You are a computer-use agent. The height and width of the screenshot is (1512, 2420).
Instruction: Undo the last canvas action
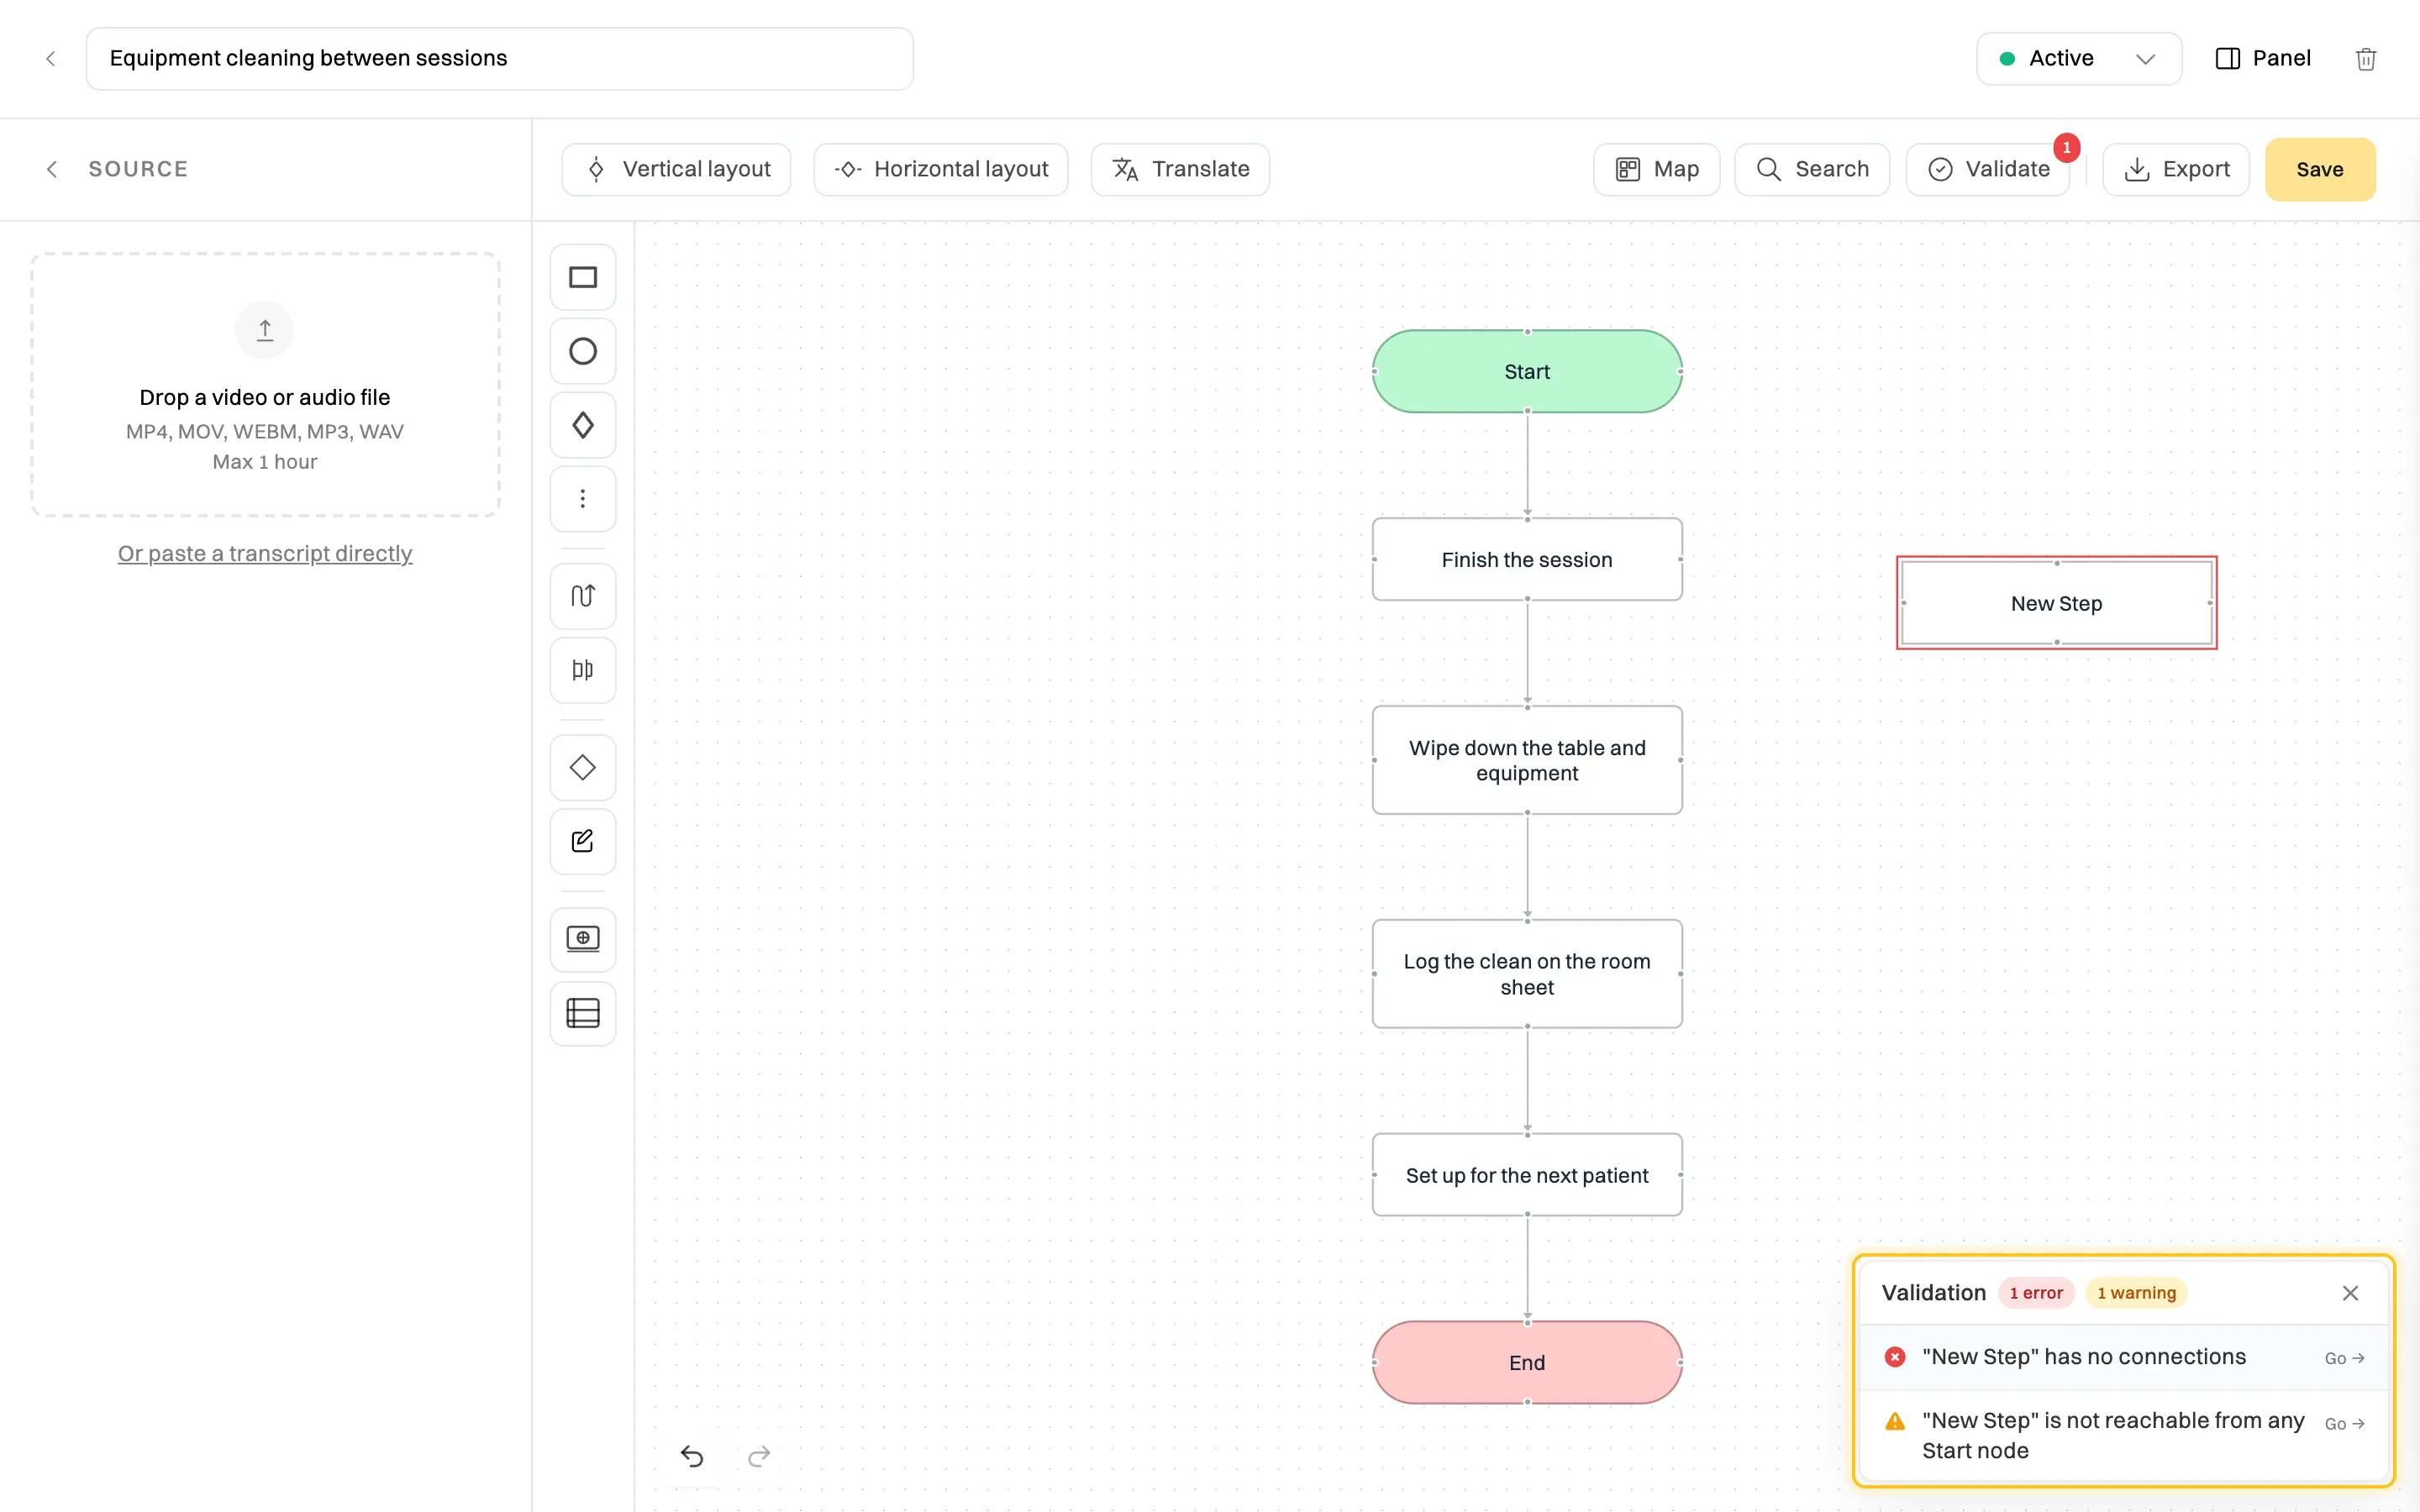point(692,1456)
